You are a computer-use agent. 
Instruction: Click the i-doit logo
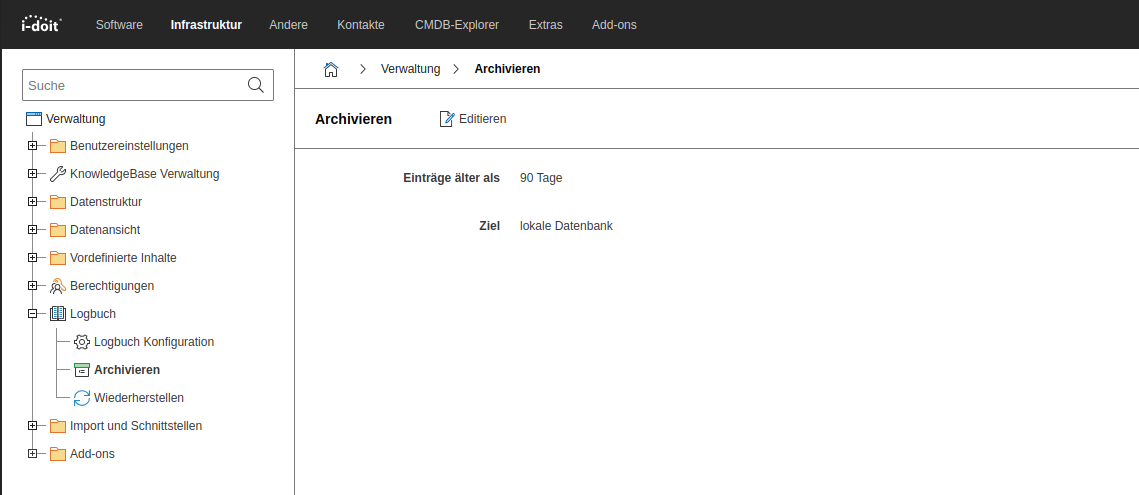(41, 24)
